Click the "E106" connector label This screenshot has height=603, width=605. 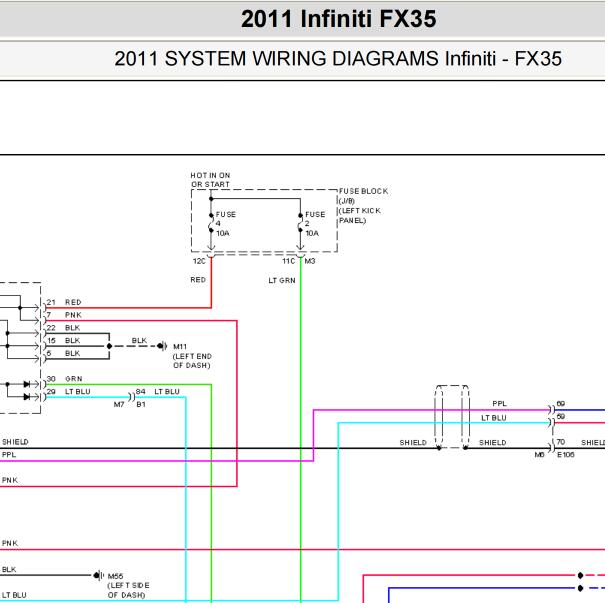coord(566,455)
